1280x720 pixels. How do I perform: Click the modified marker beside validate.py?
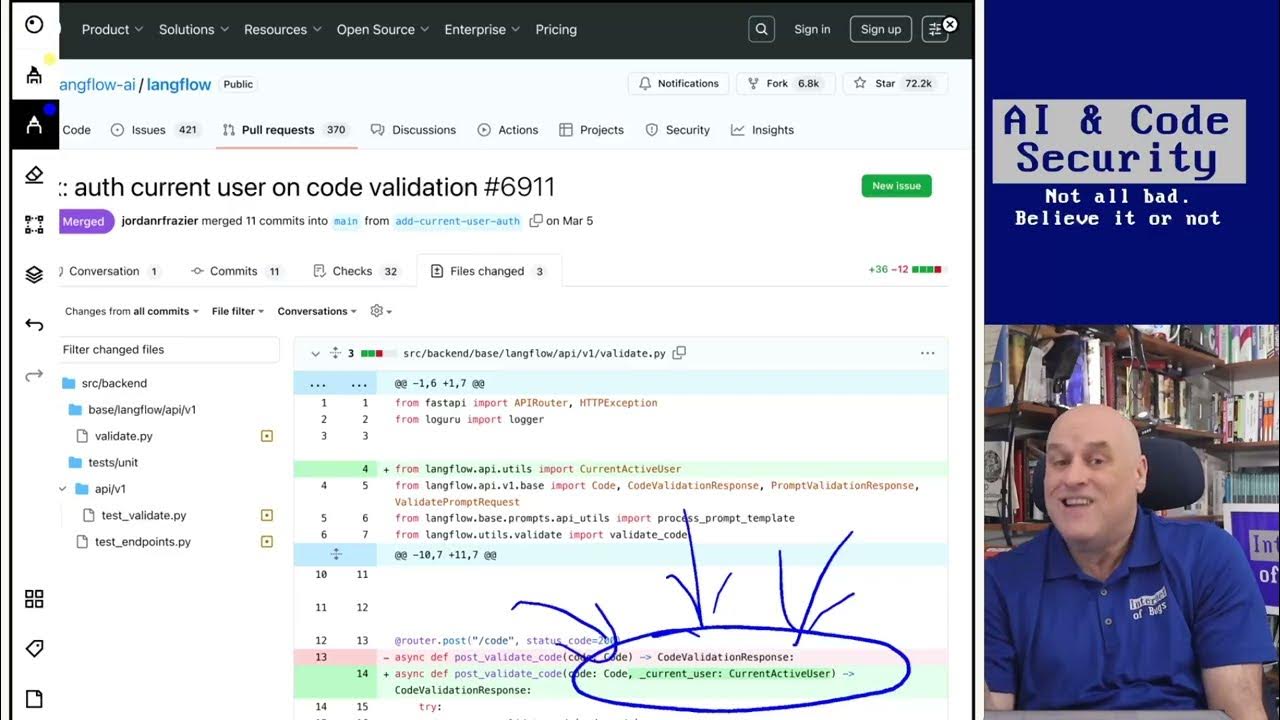click(x=267, y=436)
